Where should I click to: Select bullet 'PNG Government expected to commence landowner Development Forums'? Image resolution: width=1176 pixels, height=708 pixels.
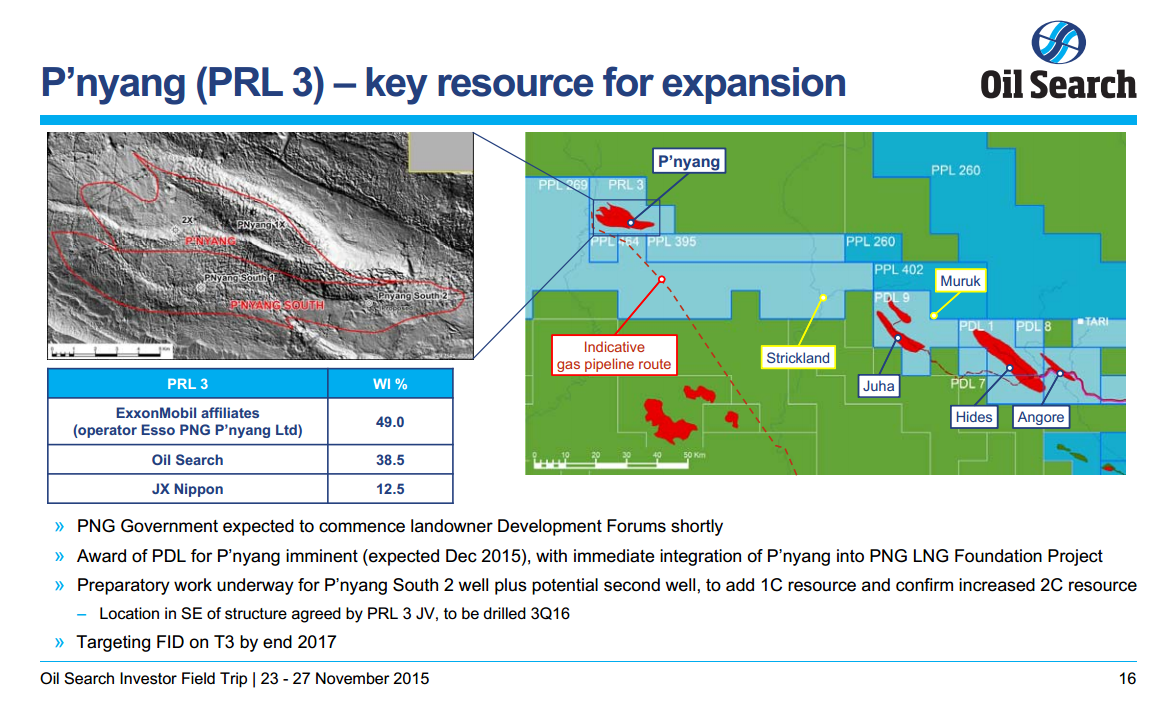tap(400, 526)
